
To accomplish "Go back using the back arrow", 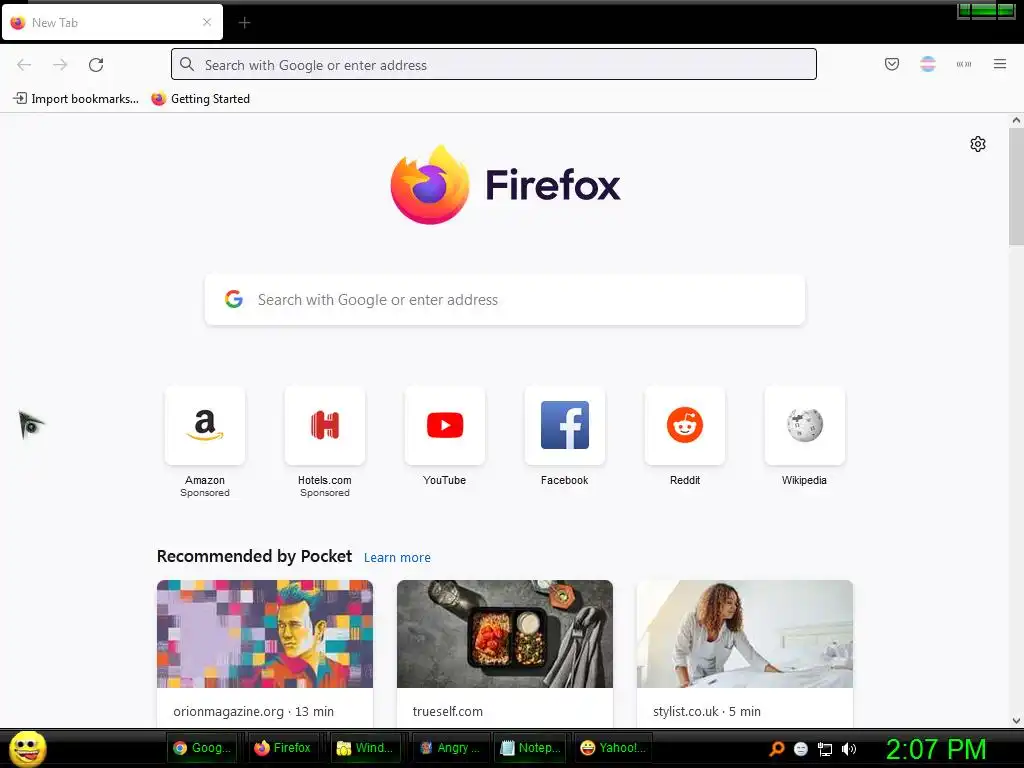I will 24,65.
